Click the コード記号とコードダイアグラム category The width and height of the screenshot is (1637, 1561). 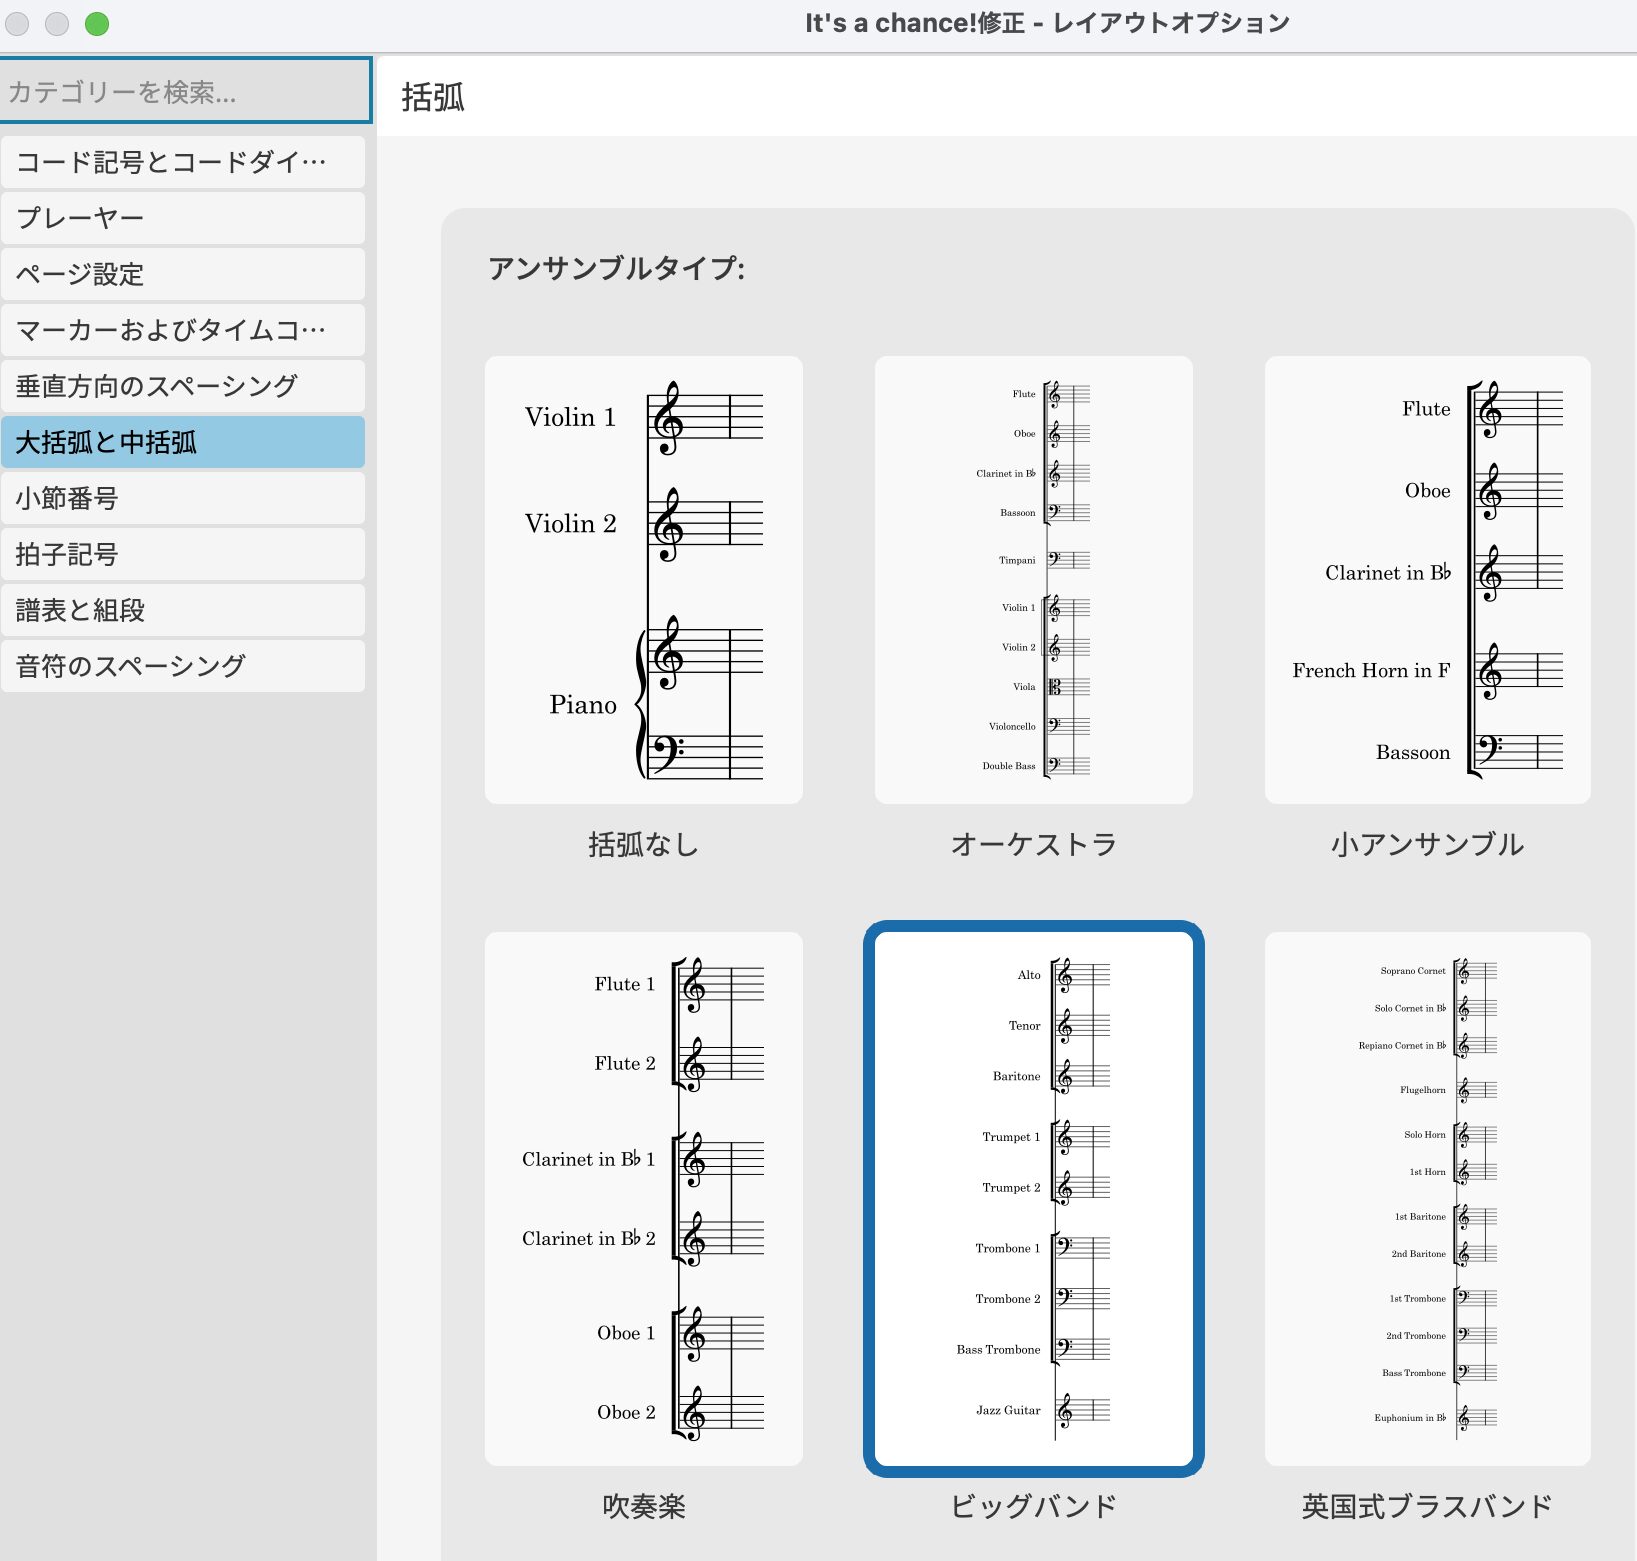tap(183, 161)
